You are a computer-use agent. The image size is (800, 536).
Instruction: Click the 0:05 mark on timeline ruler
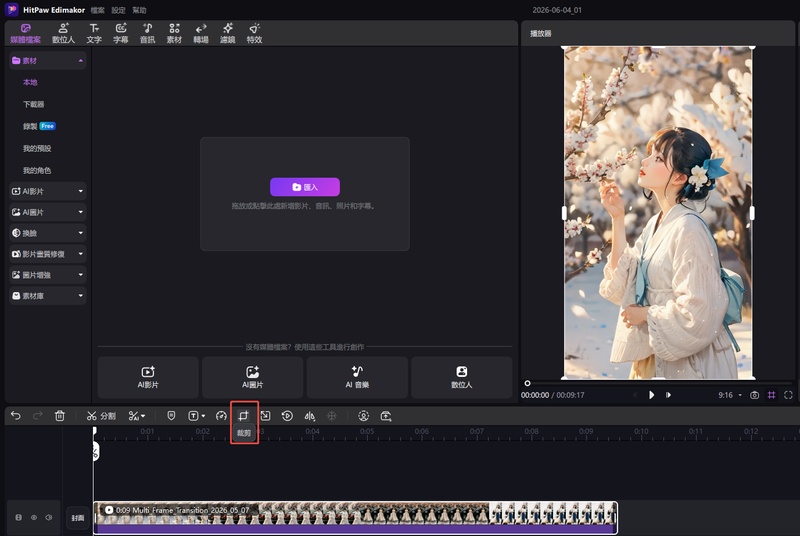click(x=367, y=431)
